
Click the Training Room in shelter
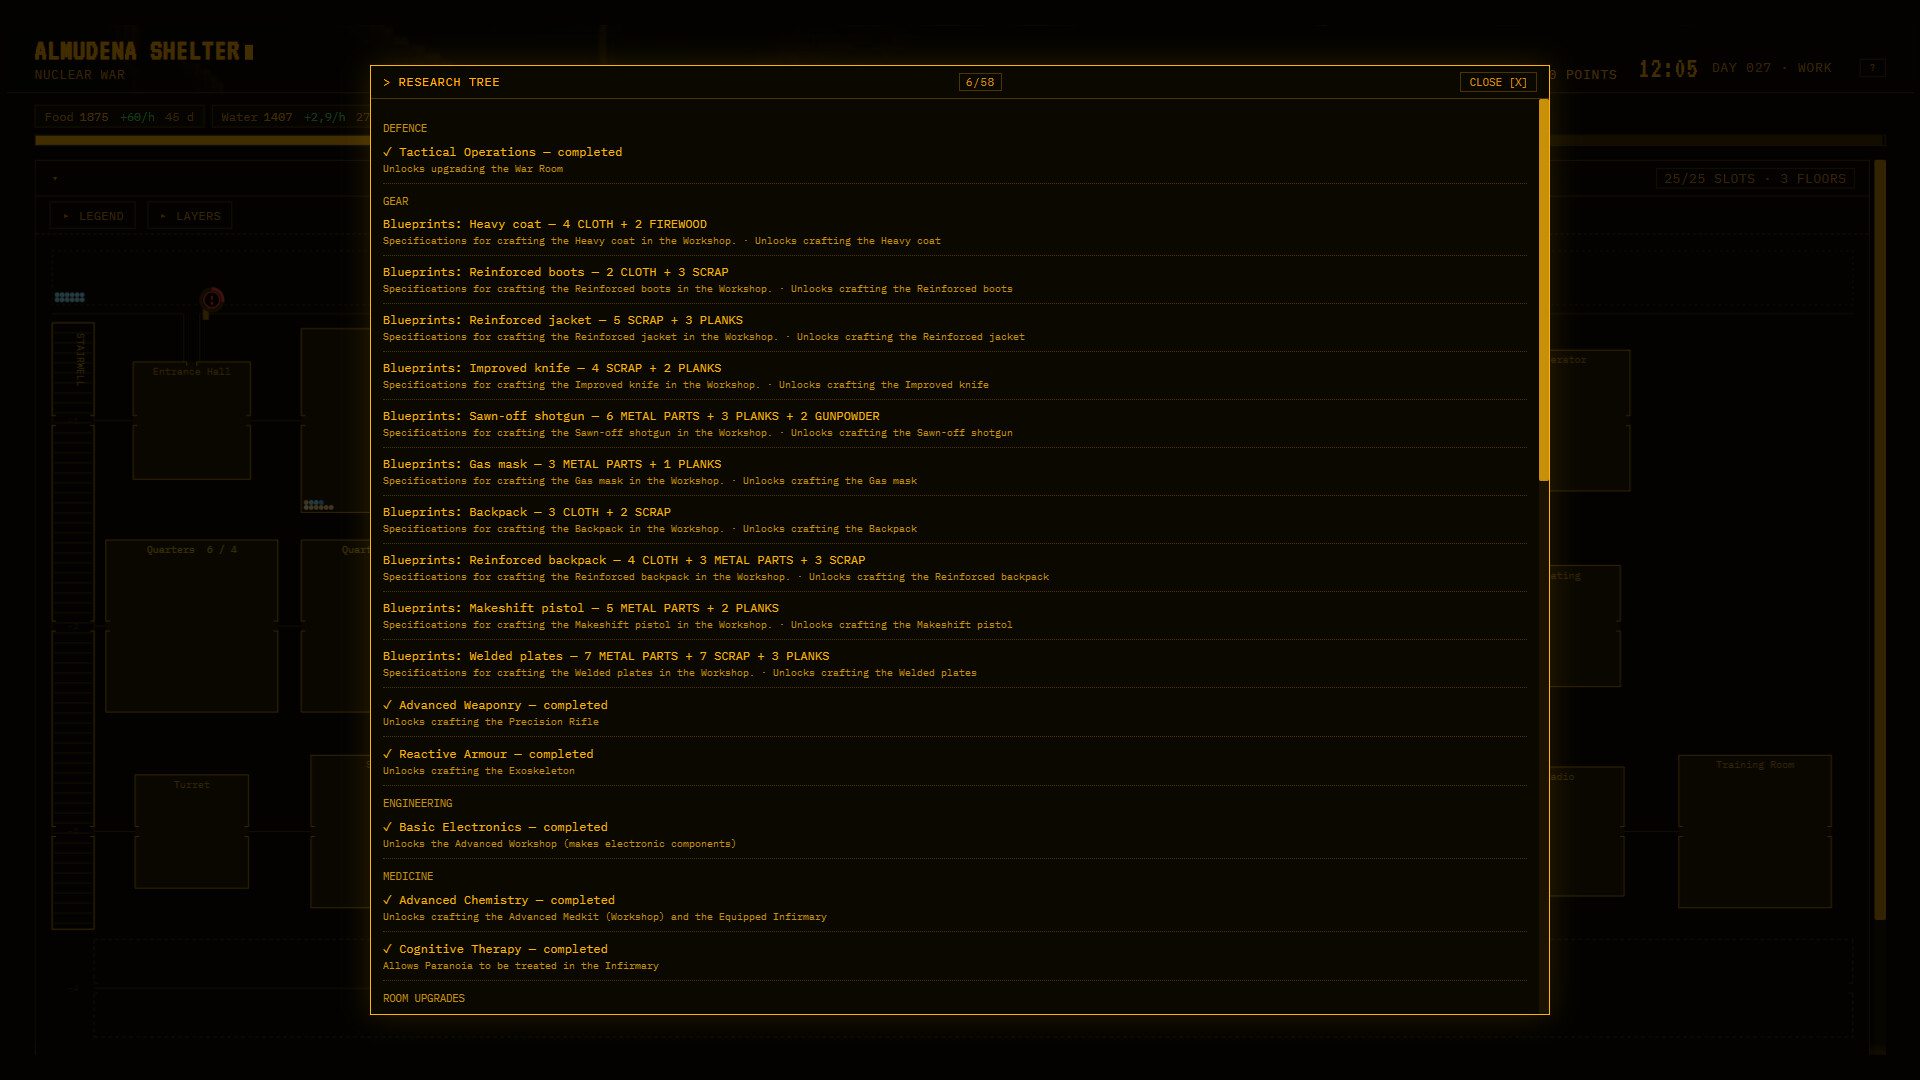(1755, 831)
